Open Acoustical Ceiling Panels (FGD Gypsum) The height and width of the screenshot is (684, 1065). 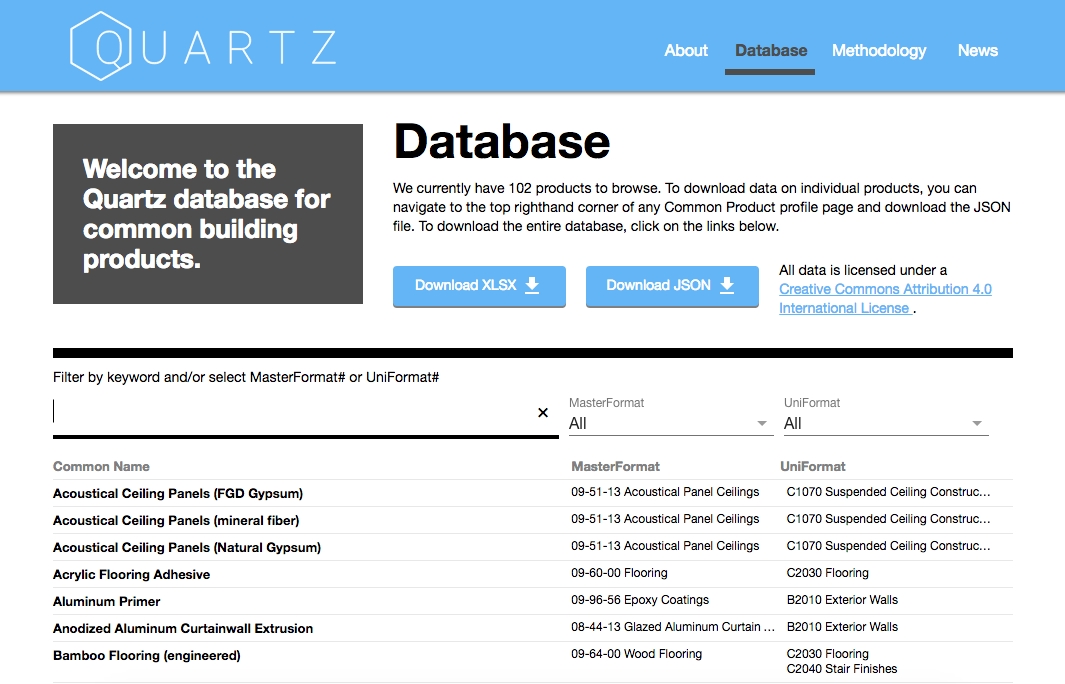tap(178, 494)
